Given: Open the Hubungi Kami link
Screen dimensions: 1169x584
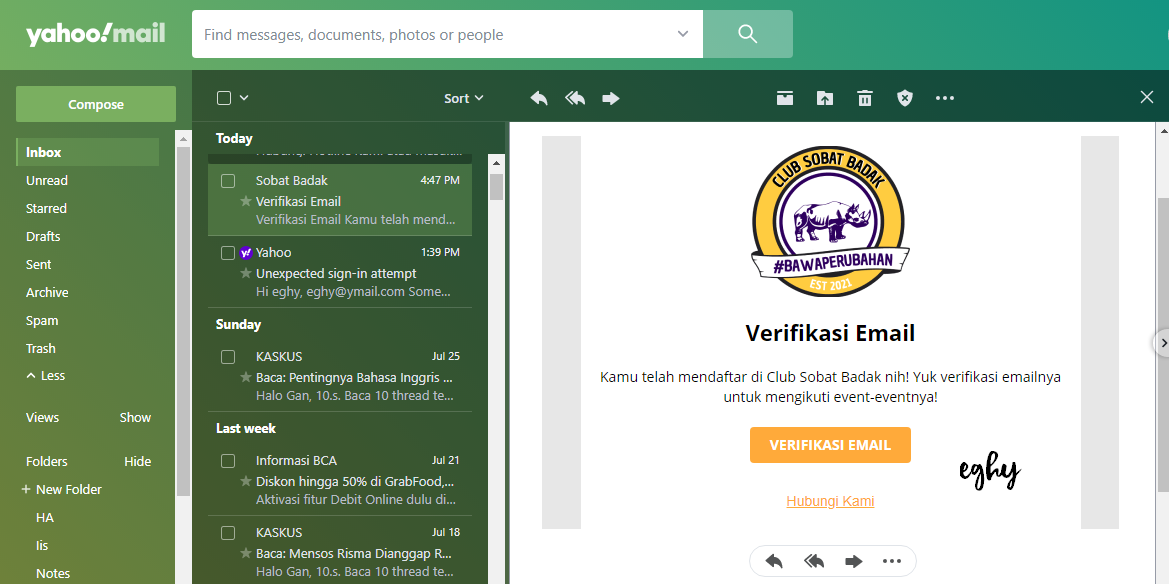Looking at the screenshot, I should [830, 501].
